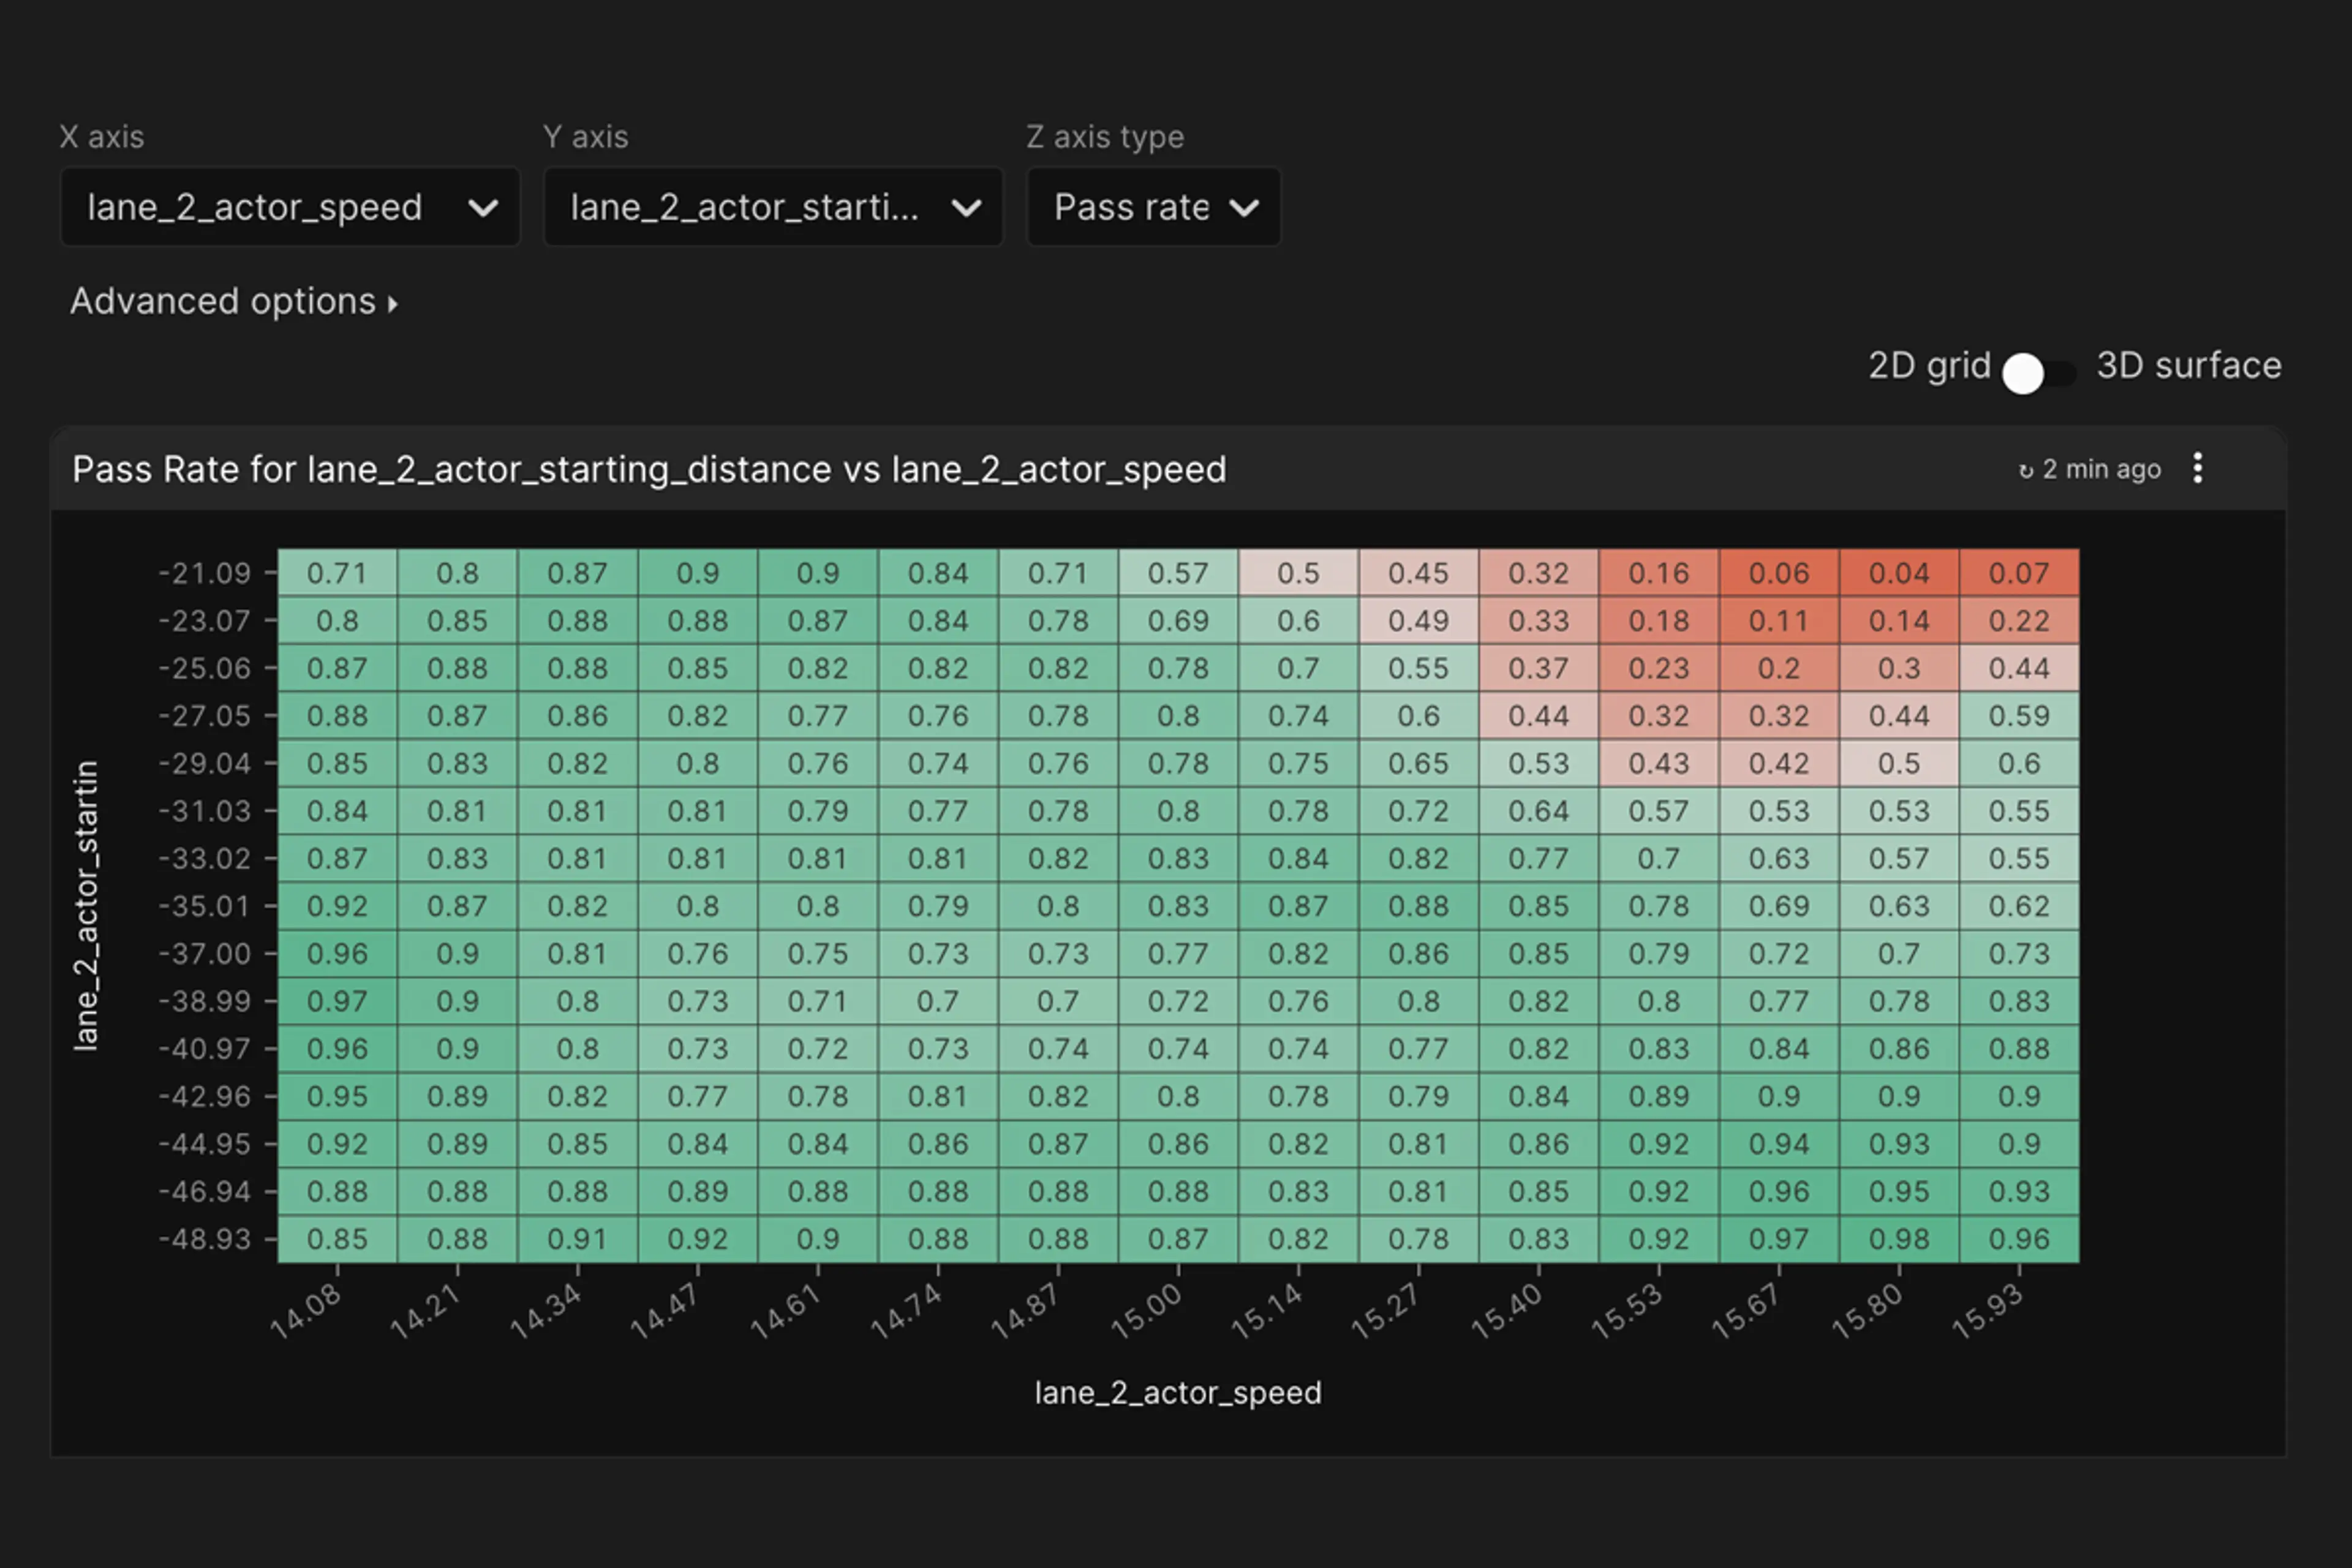Expand the Advanced options section
Viewport: 2352px width, 1568px height.
223,301
